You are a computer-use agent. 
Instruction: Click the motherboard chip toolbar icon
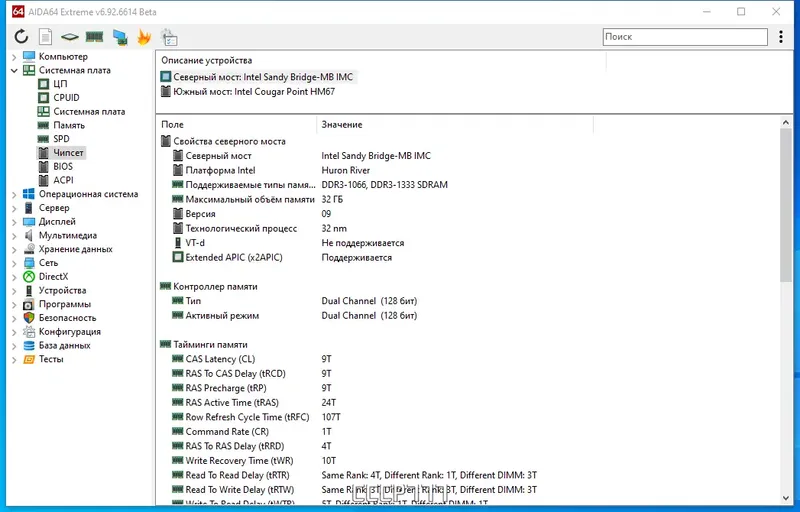(70, 37)
